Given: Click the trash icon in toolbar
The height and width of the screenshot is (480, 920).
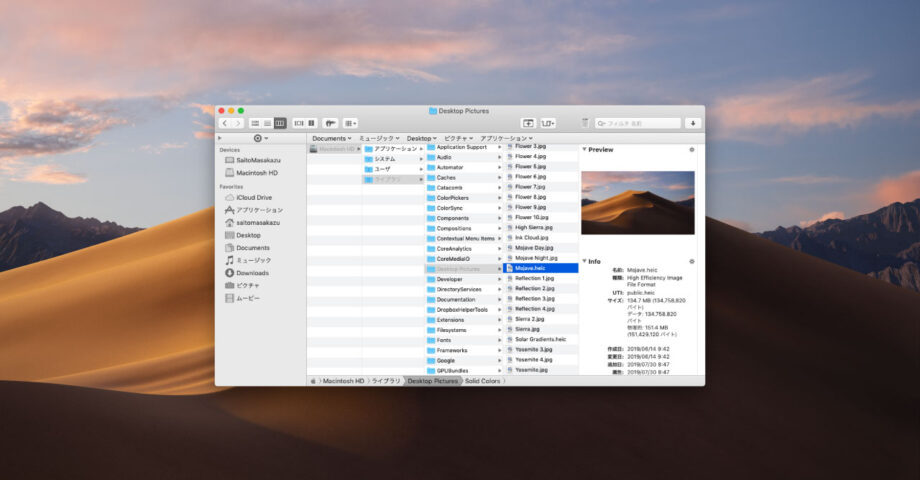Looking at the screenshot, I should [585, 123].
